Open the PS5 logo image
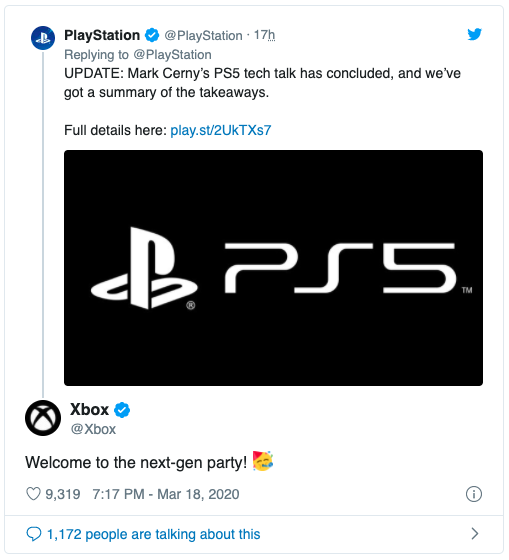Image resolution: width=509 pixels, height=560 pixels. click(x=273, y=268)
